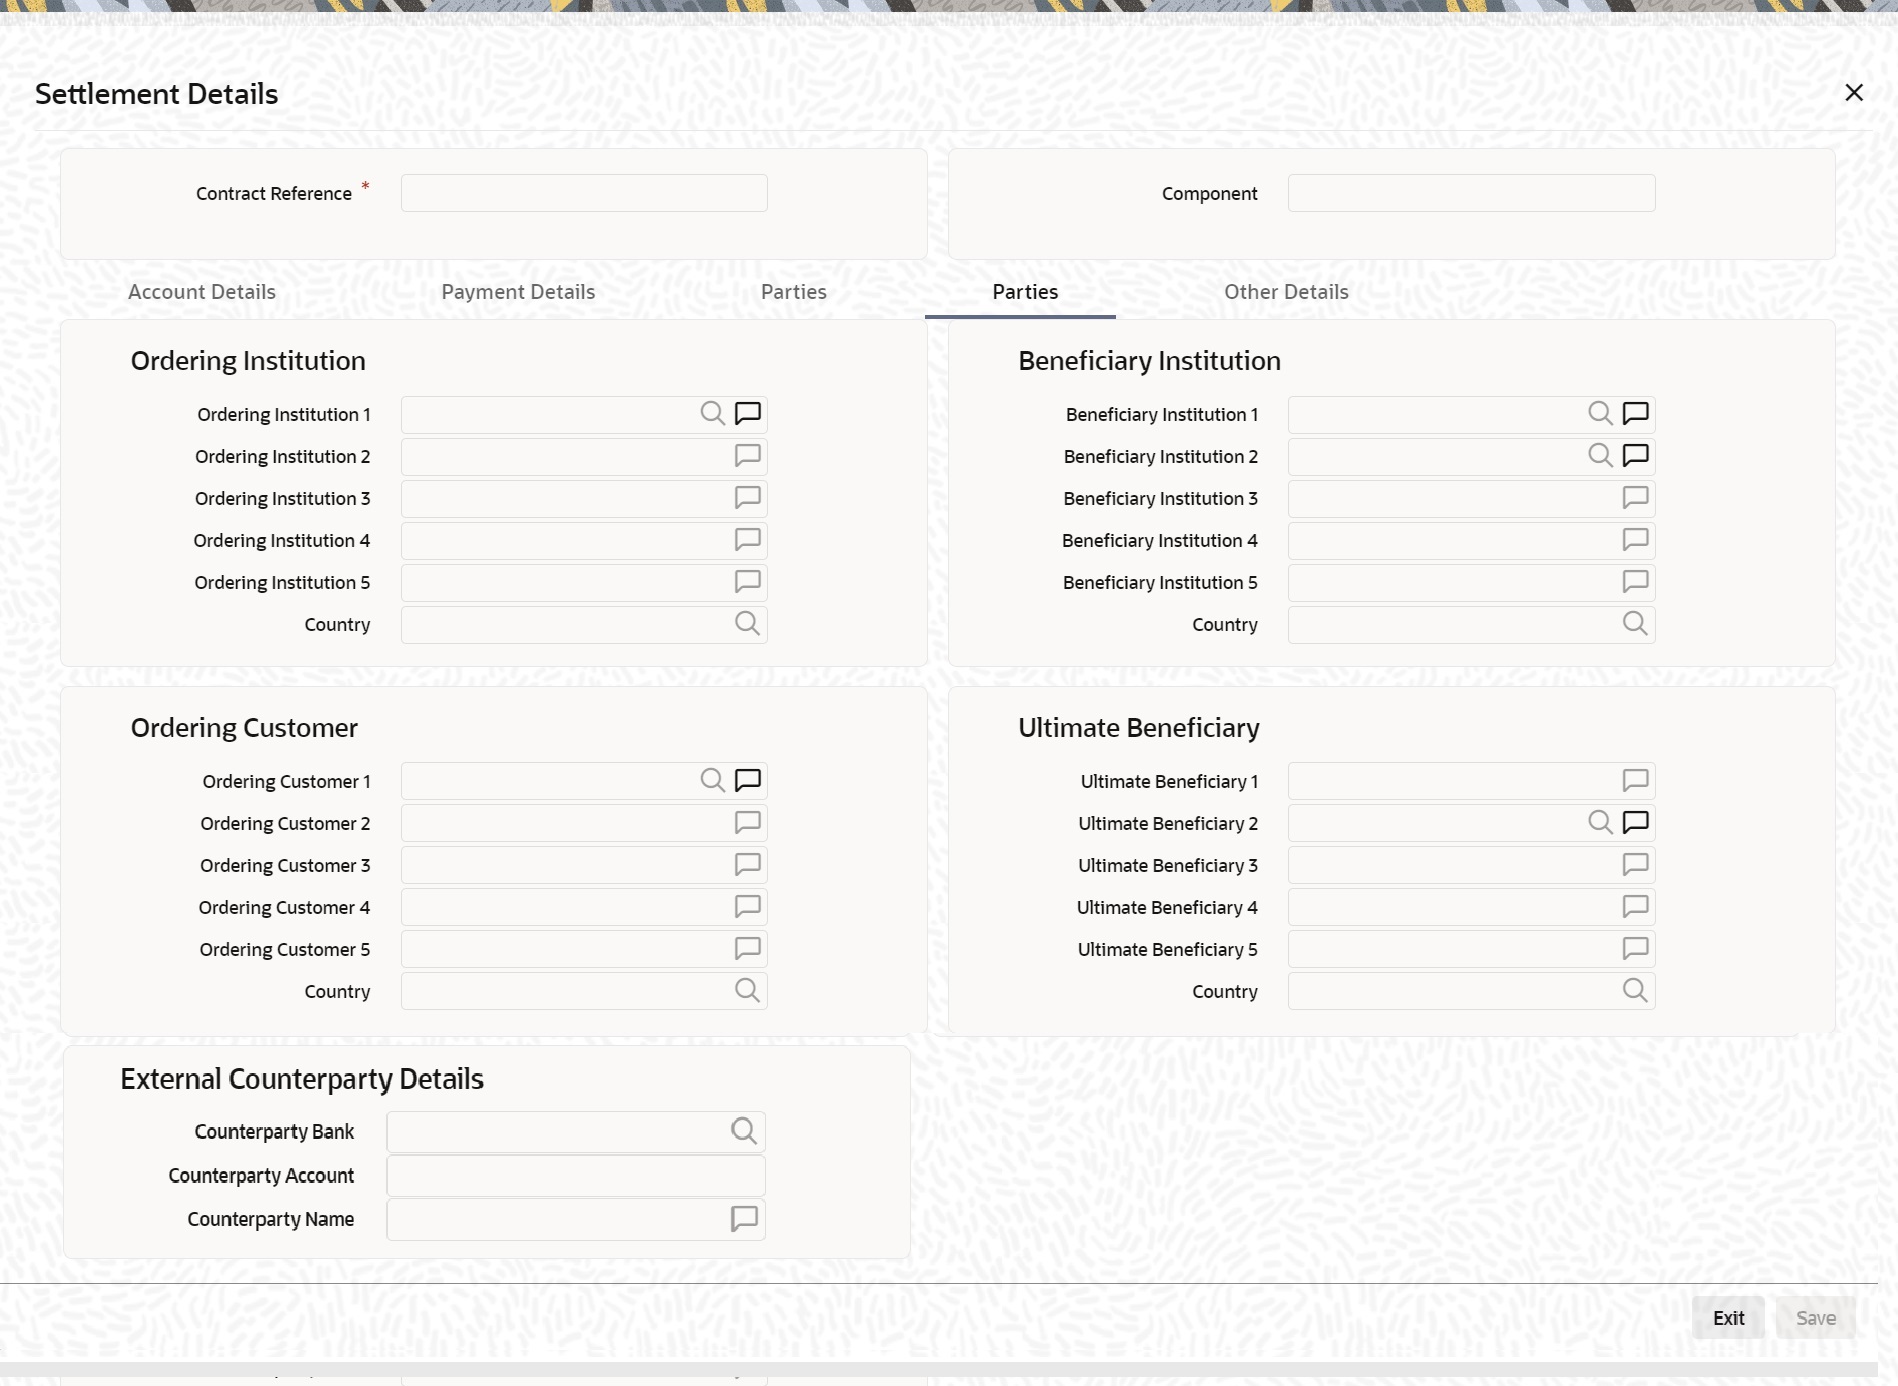Open the Ordering Customer 4 text editor popup

click(748, 907)
